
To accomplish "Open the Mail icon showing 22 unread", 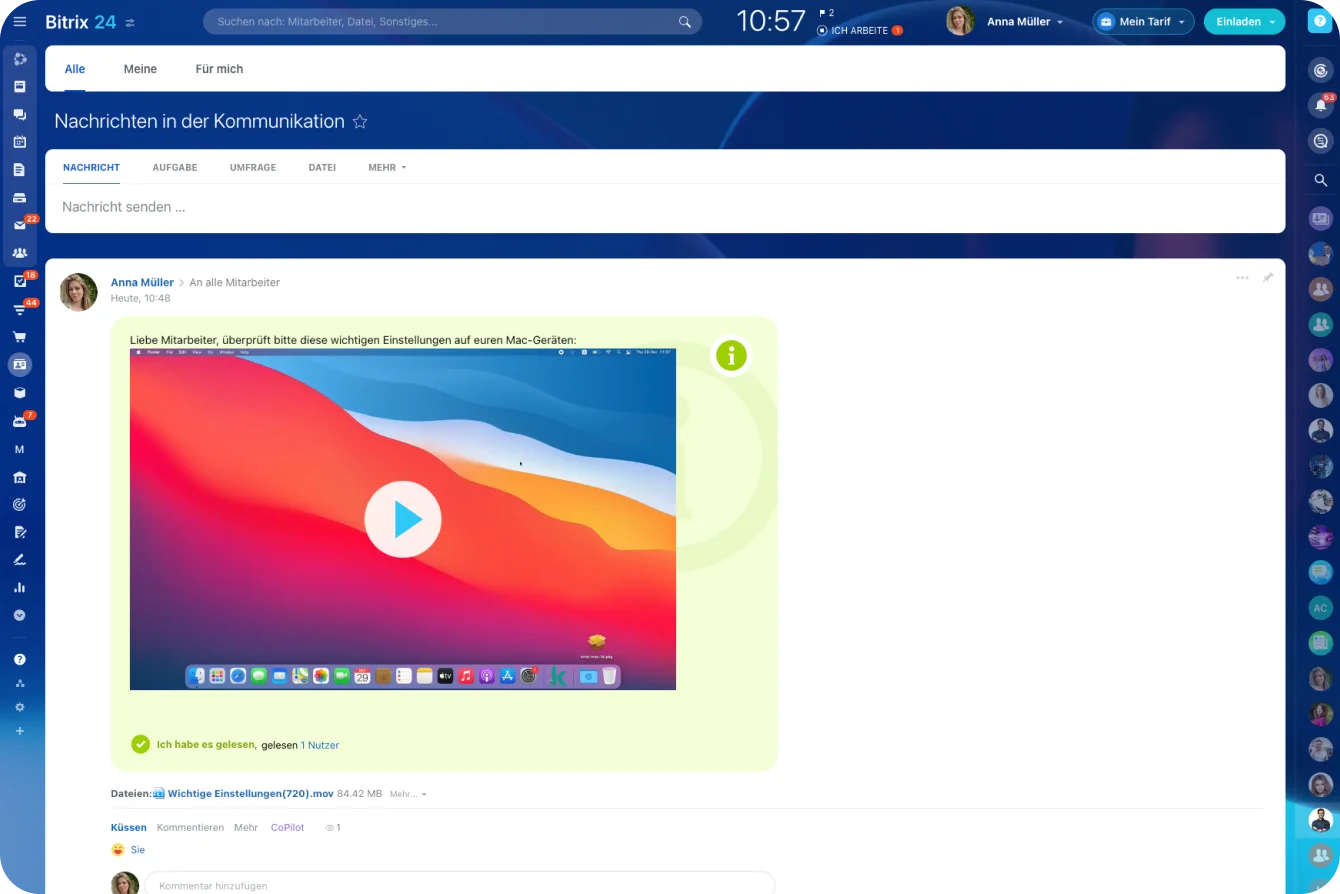I will click(20, 225).
